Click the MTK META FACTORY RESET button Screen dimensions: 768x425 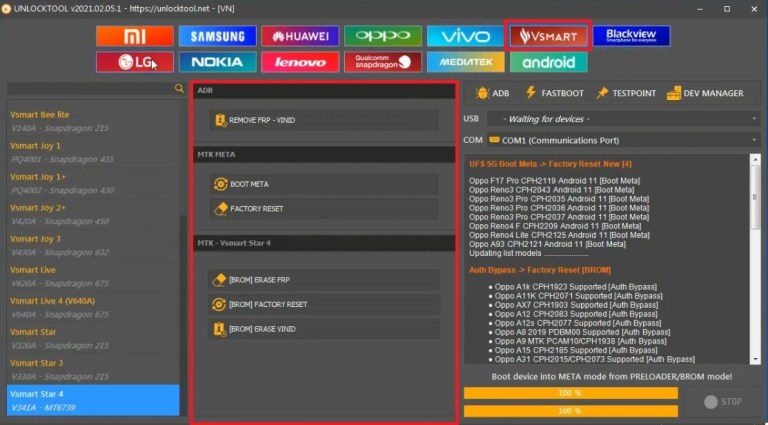(x=324, y=209)
